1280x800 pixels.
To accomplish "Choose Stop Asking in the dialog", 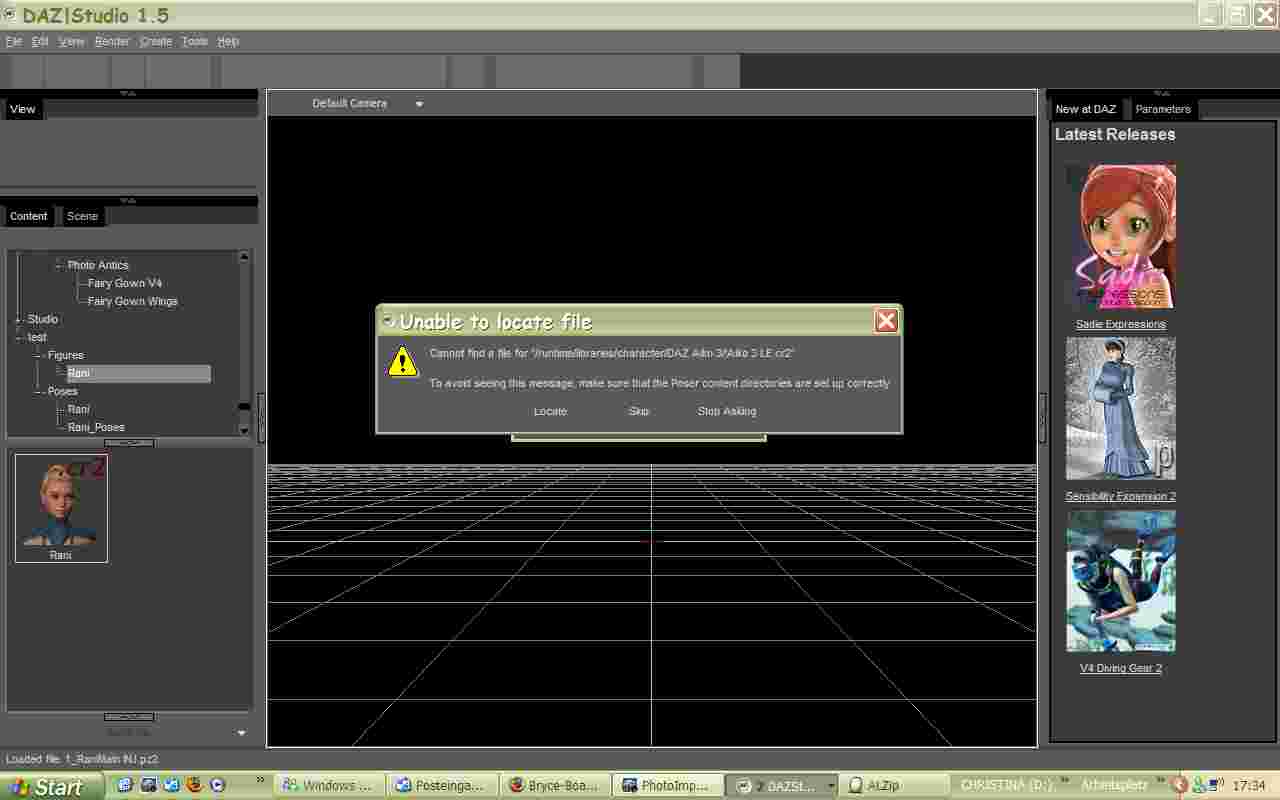I will tap(727, 411).
